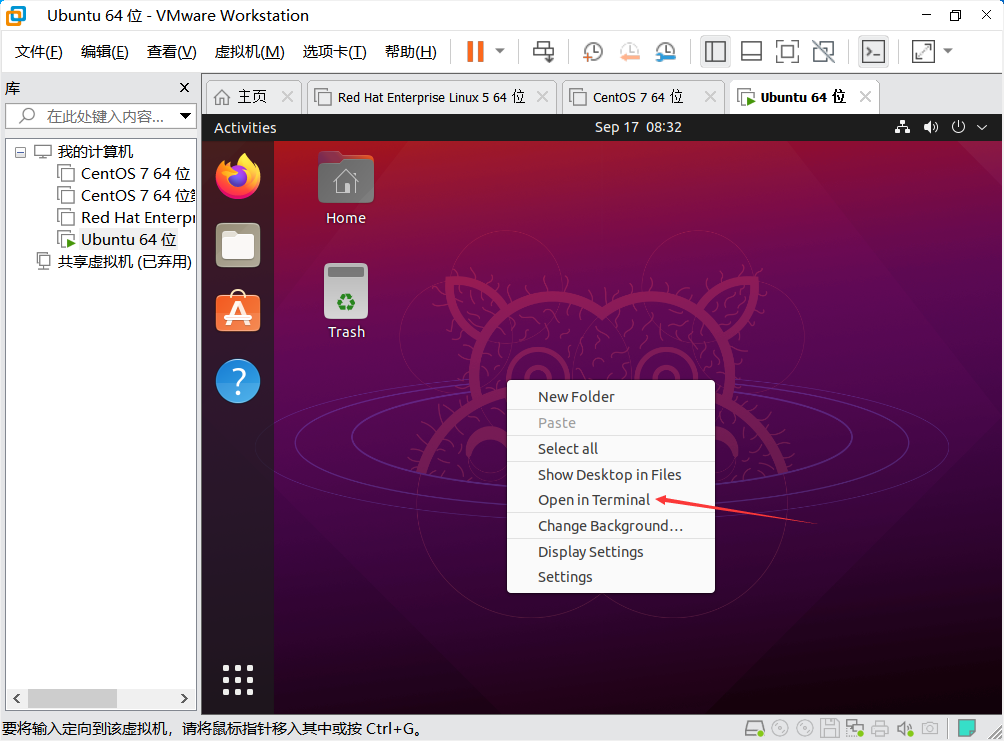1004x741 pixels.
Task: Open the 查看(V) menu
Action: click(171, 52)
